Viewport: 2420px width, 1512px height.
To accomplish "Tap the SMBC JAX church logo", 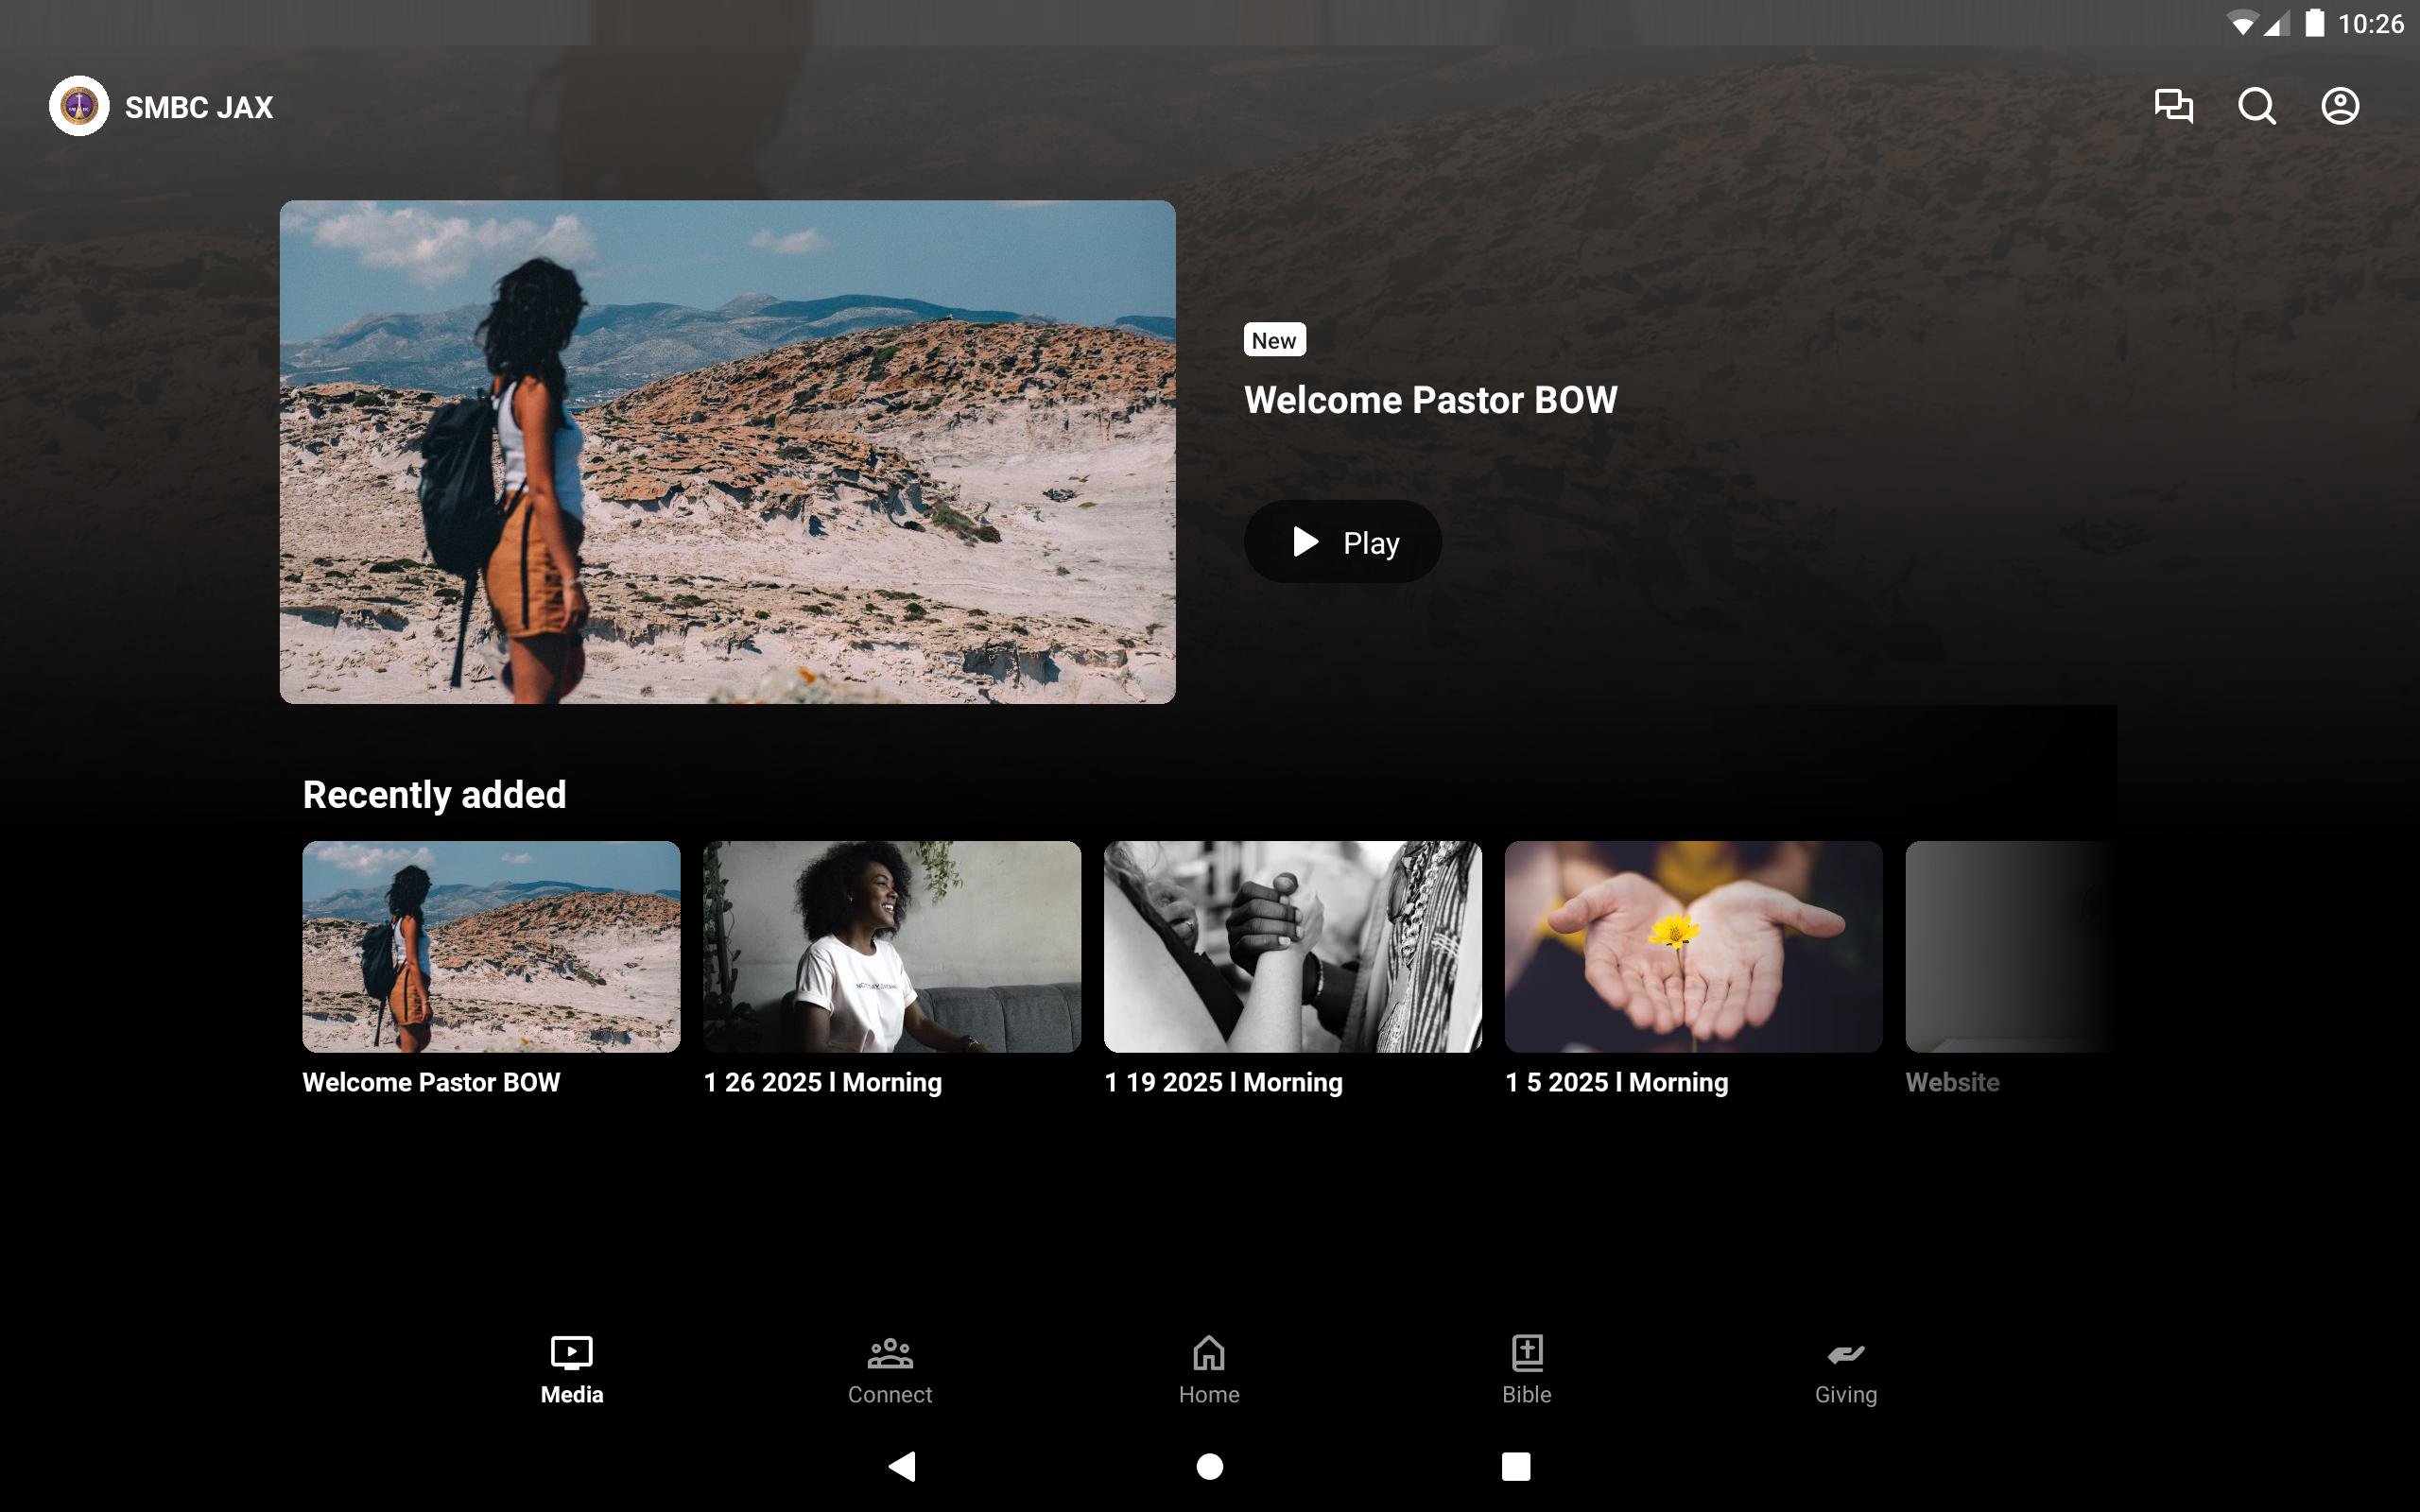I will tap(79, 106).
